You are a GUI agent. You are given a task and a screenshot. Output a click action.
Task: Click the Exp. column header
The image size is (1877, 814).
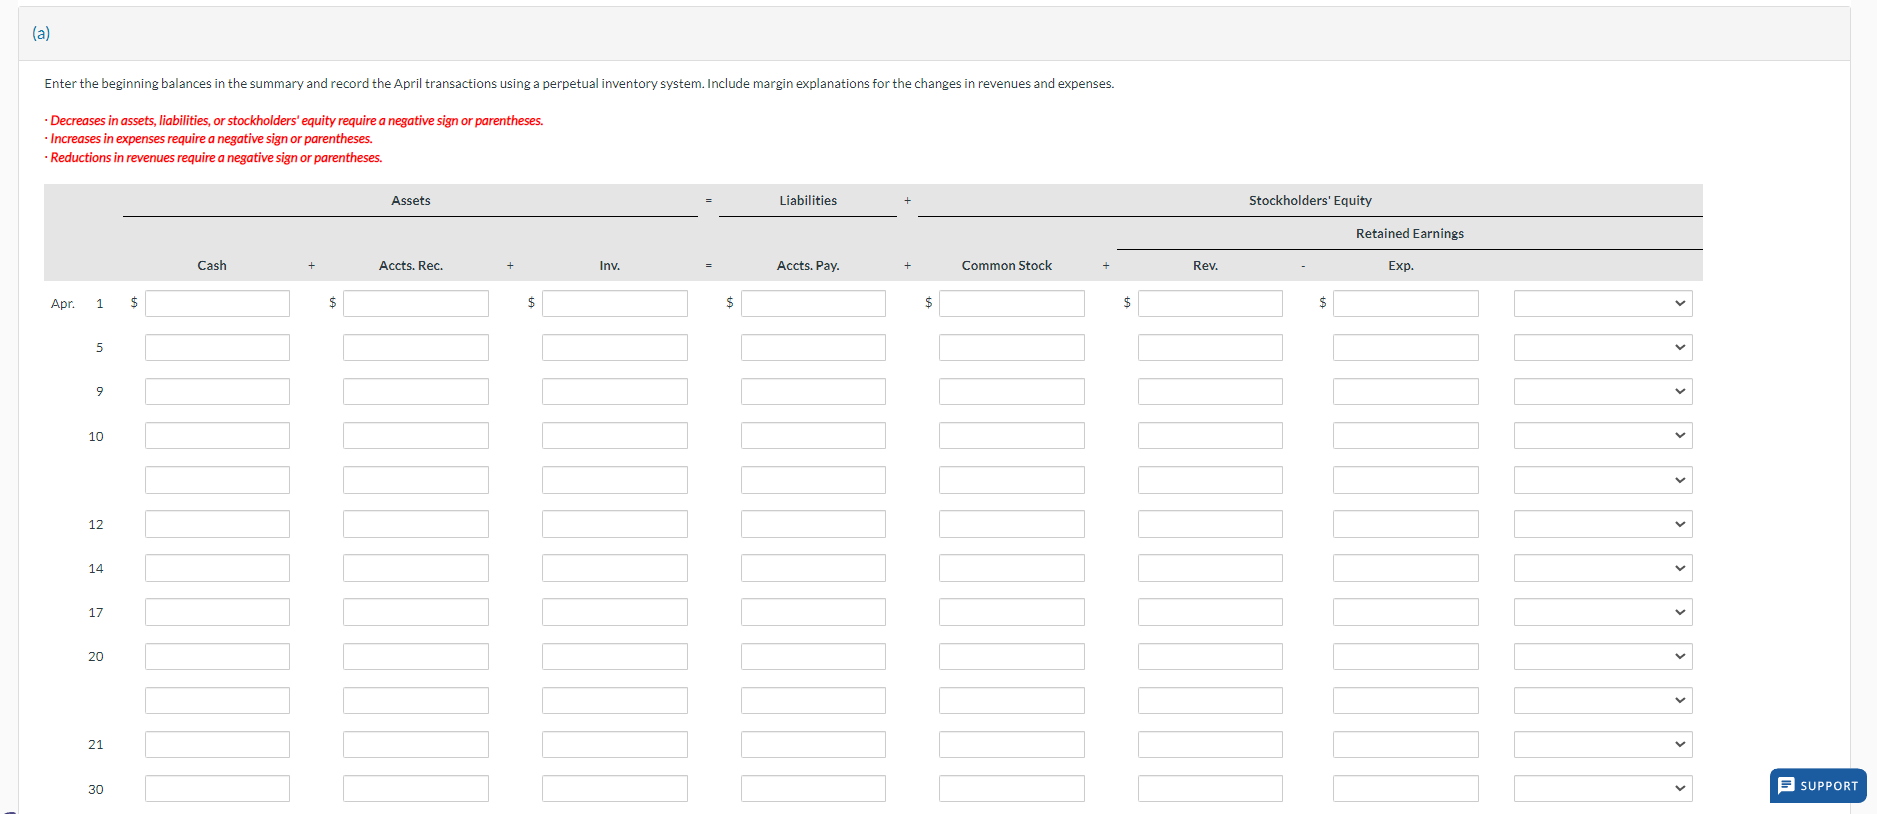tap(1401, 265)
